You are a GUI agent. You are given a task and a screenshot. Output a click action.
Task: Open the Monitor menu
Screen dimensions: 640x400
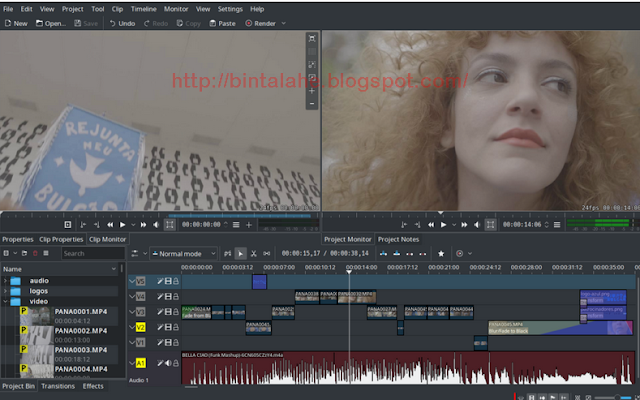tap(176, 9)
